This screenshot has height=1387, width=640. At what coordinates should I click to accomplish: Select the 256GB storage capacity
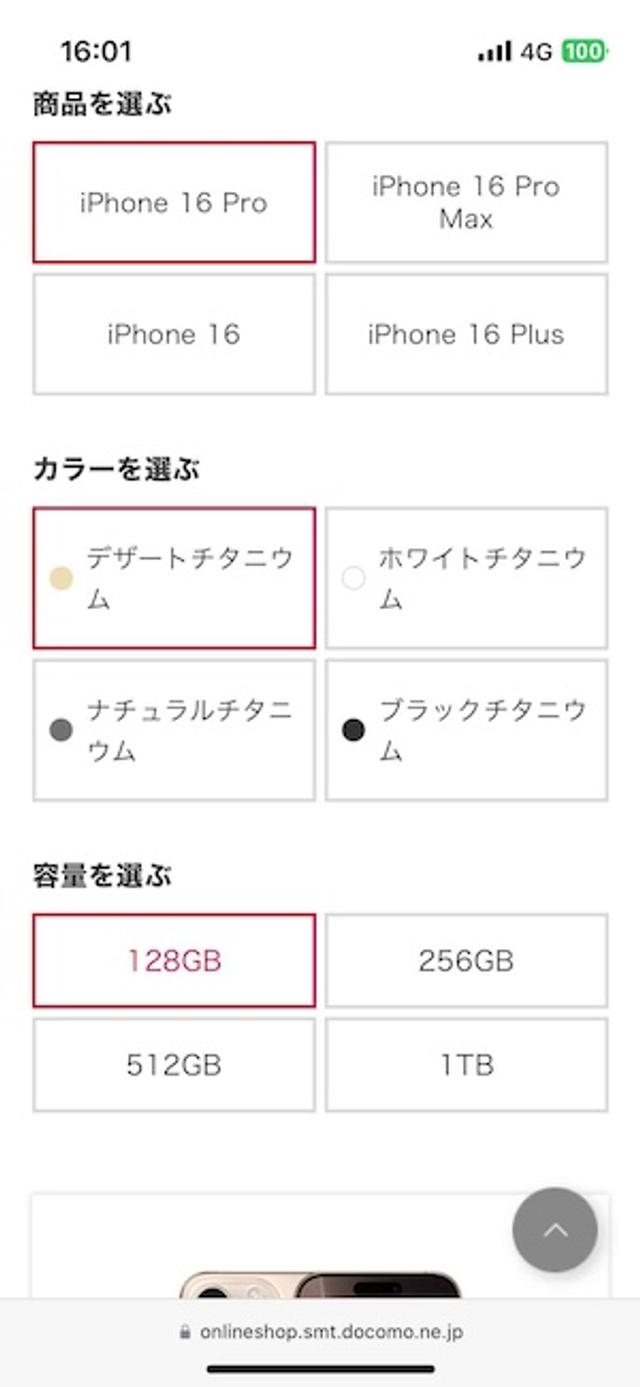point(466,960)
